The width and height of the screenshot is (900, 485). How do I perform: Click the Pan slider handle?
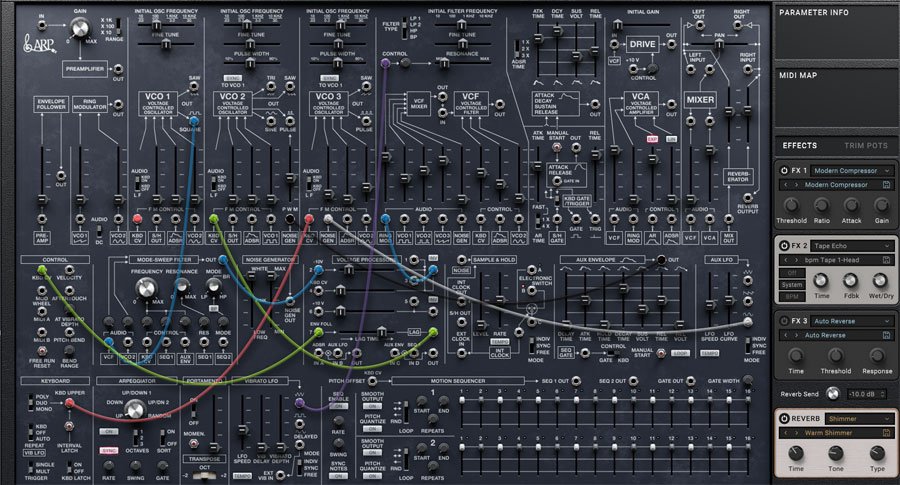coord(718,45)
